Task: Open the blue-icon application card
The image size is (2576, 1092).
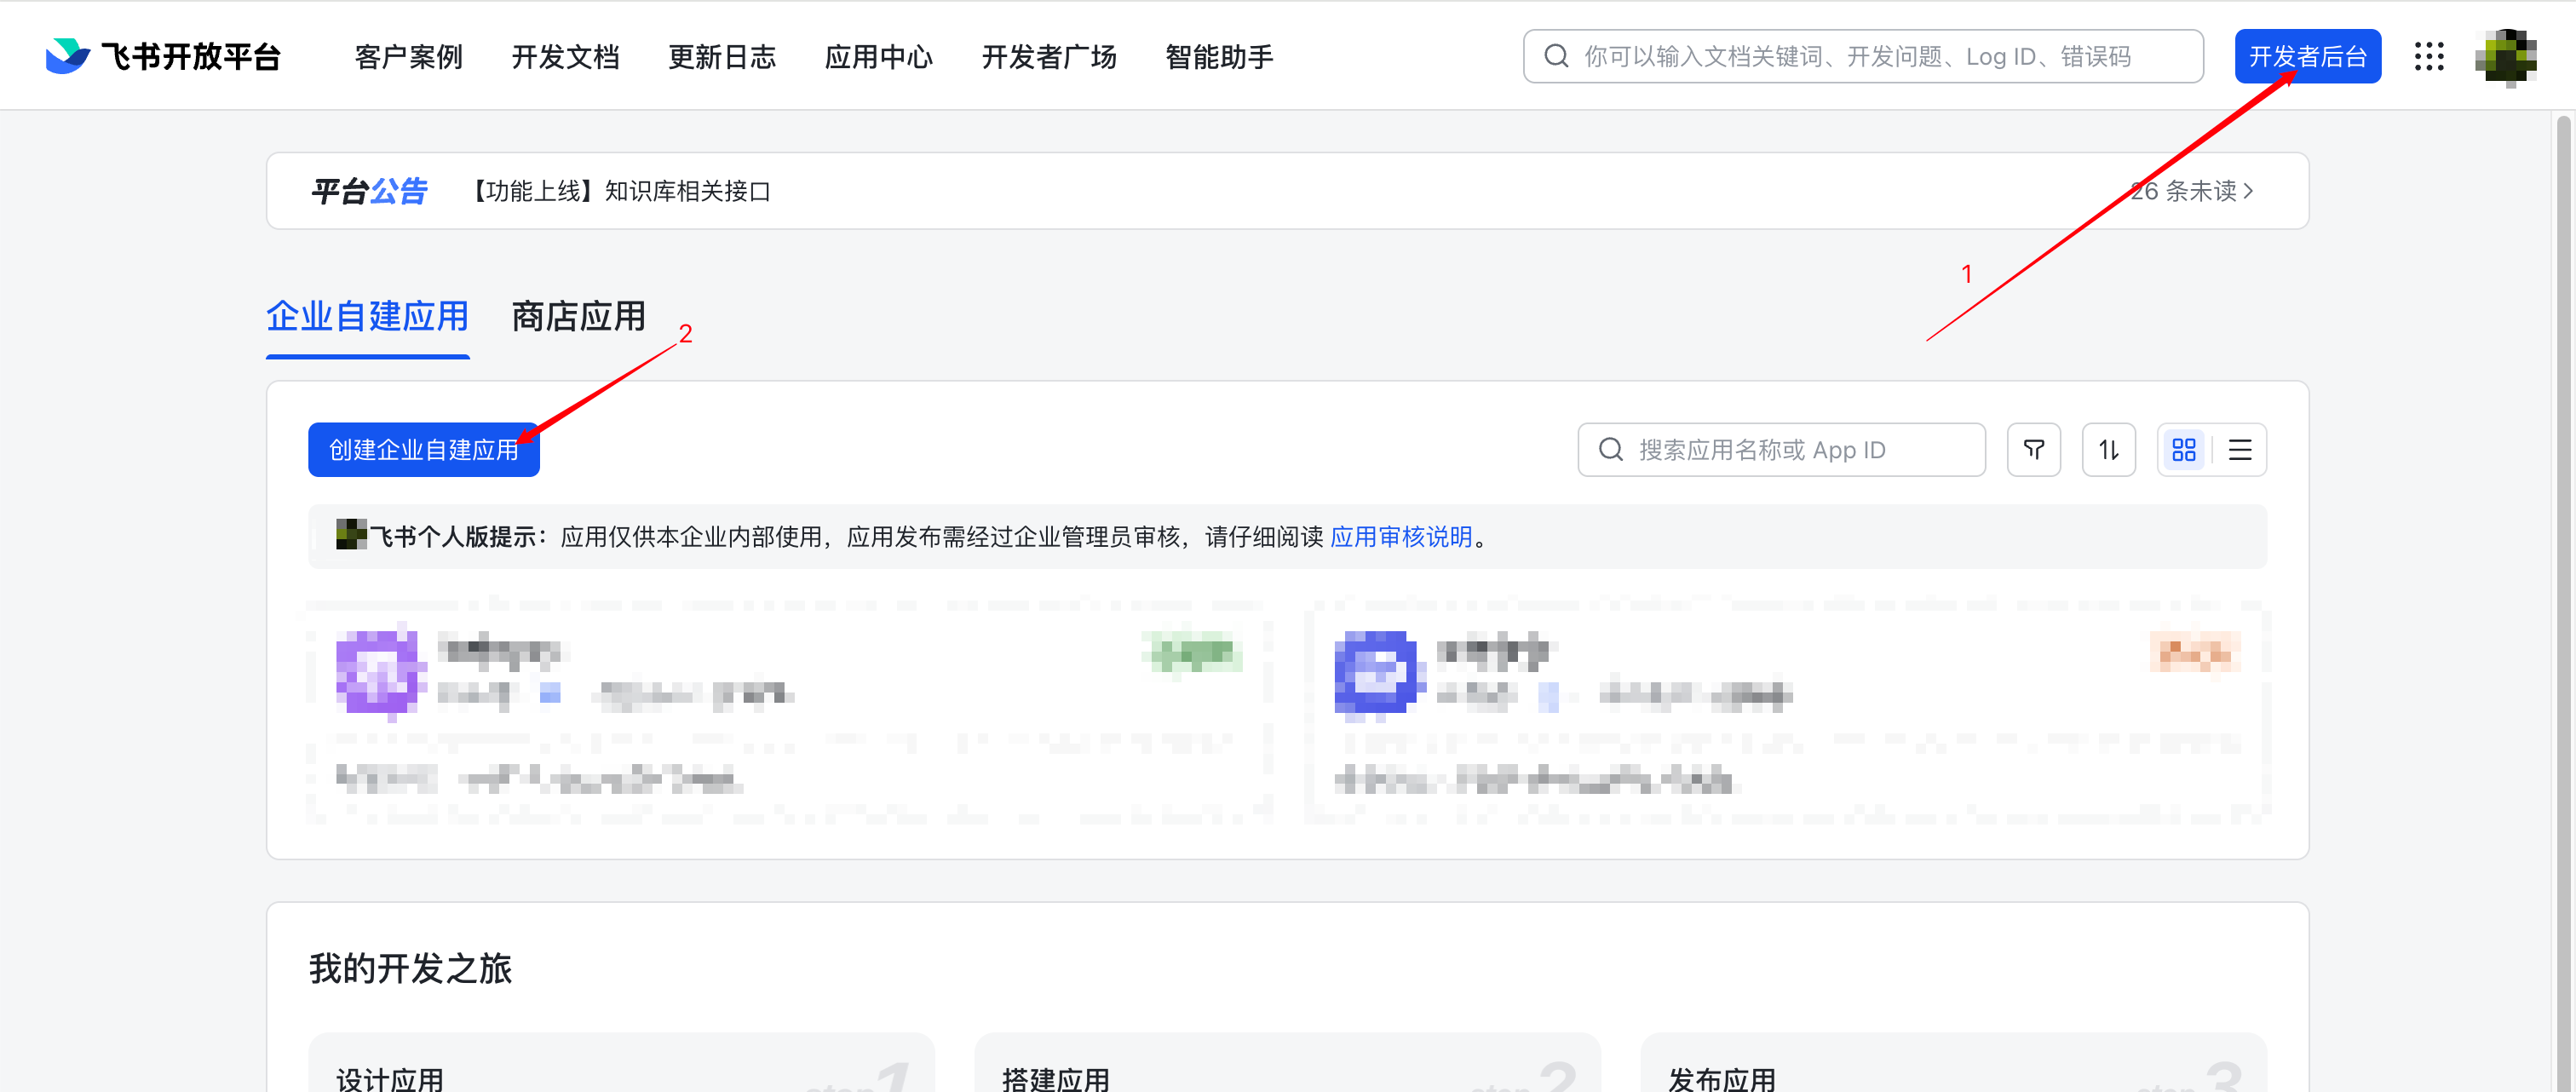Action: pyautogui.click(x=1786, y=712)
